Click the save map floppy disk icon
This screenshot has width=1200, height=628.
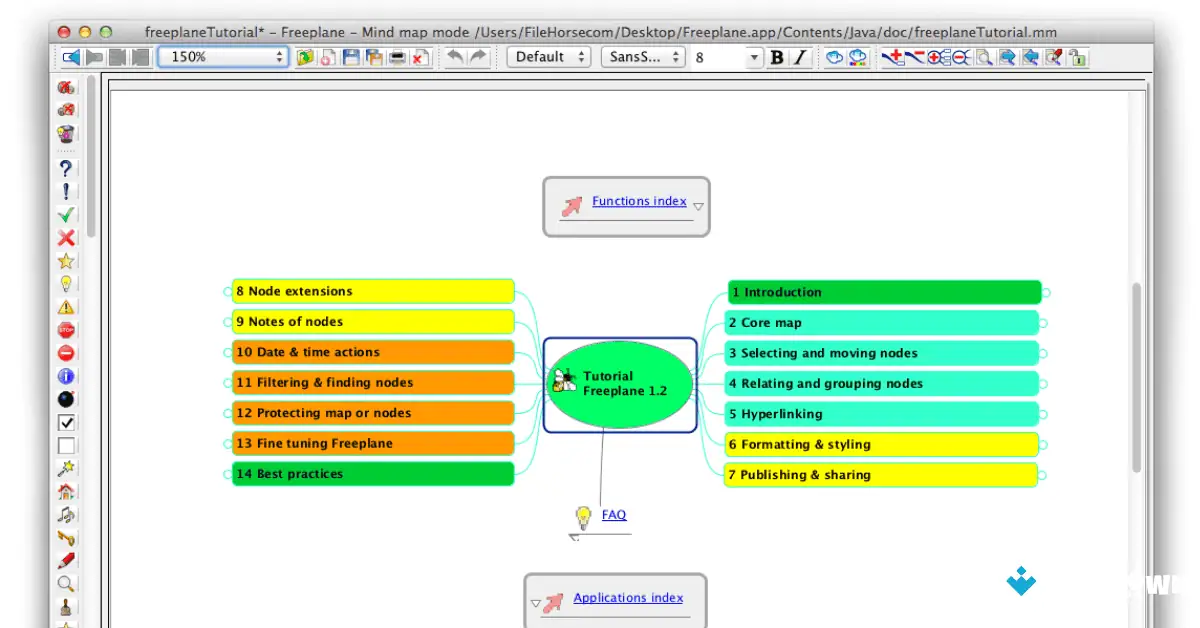(x=351, y=57)
